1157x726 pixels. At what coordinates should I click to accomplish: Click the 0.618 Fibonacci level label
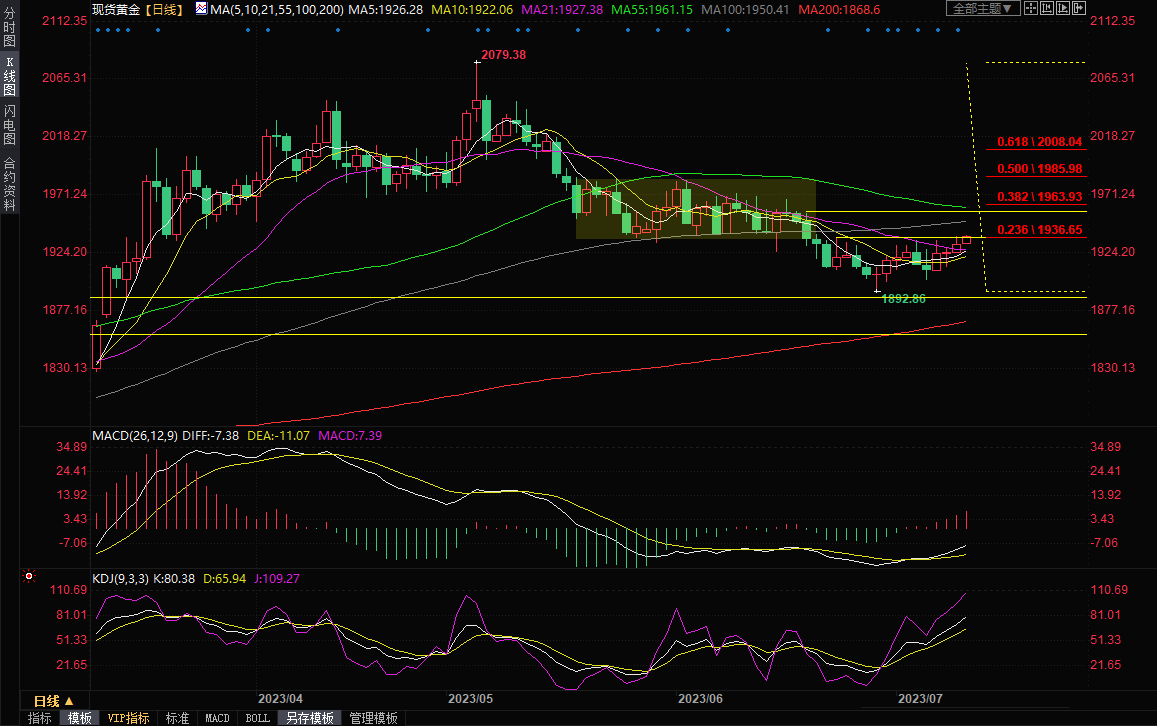[1040, 143]
